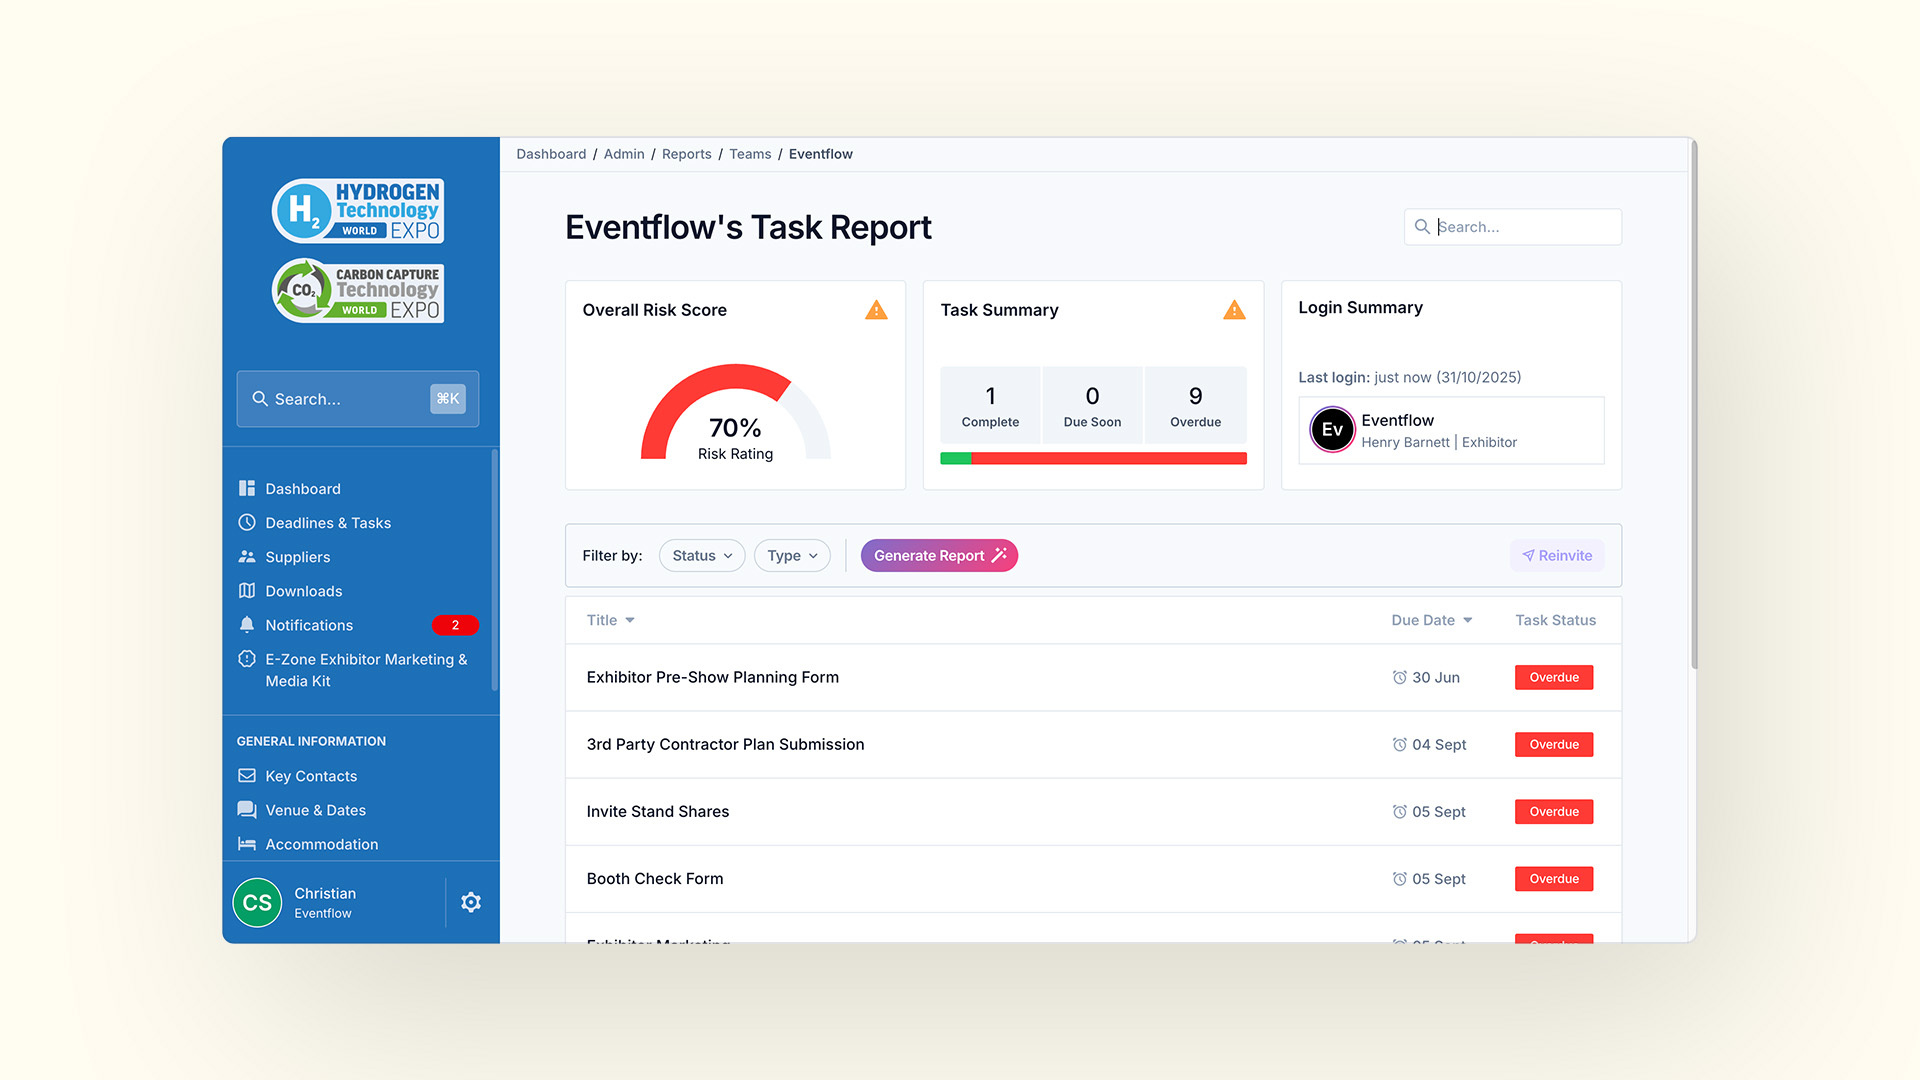Open the Type filter dropdown
The height and width of the screenshot is (1080, 1920).
[791, 555]
